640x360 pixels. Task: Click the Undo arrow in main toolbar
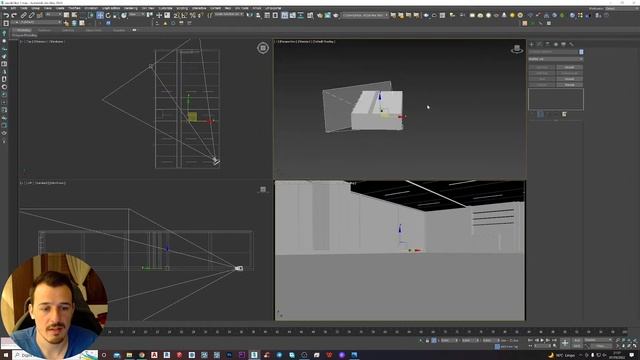tap(6, 15)
